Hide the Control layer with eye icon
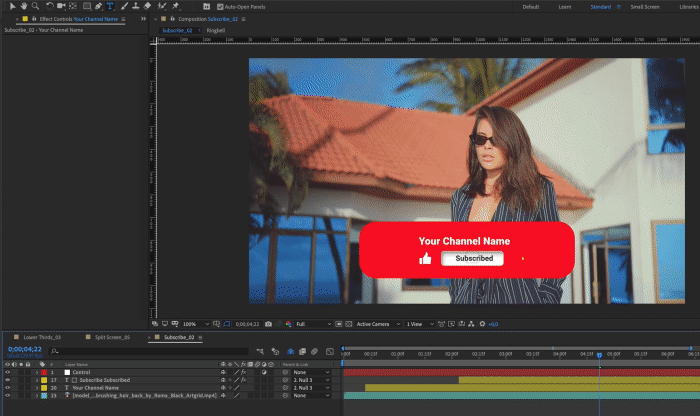Screen dimensions: 700x416 [7, 372]
